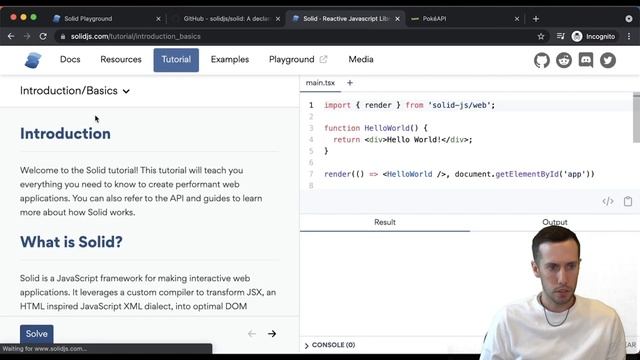Select the Tutorial nav item

click(176, 60)
